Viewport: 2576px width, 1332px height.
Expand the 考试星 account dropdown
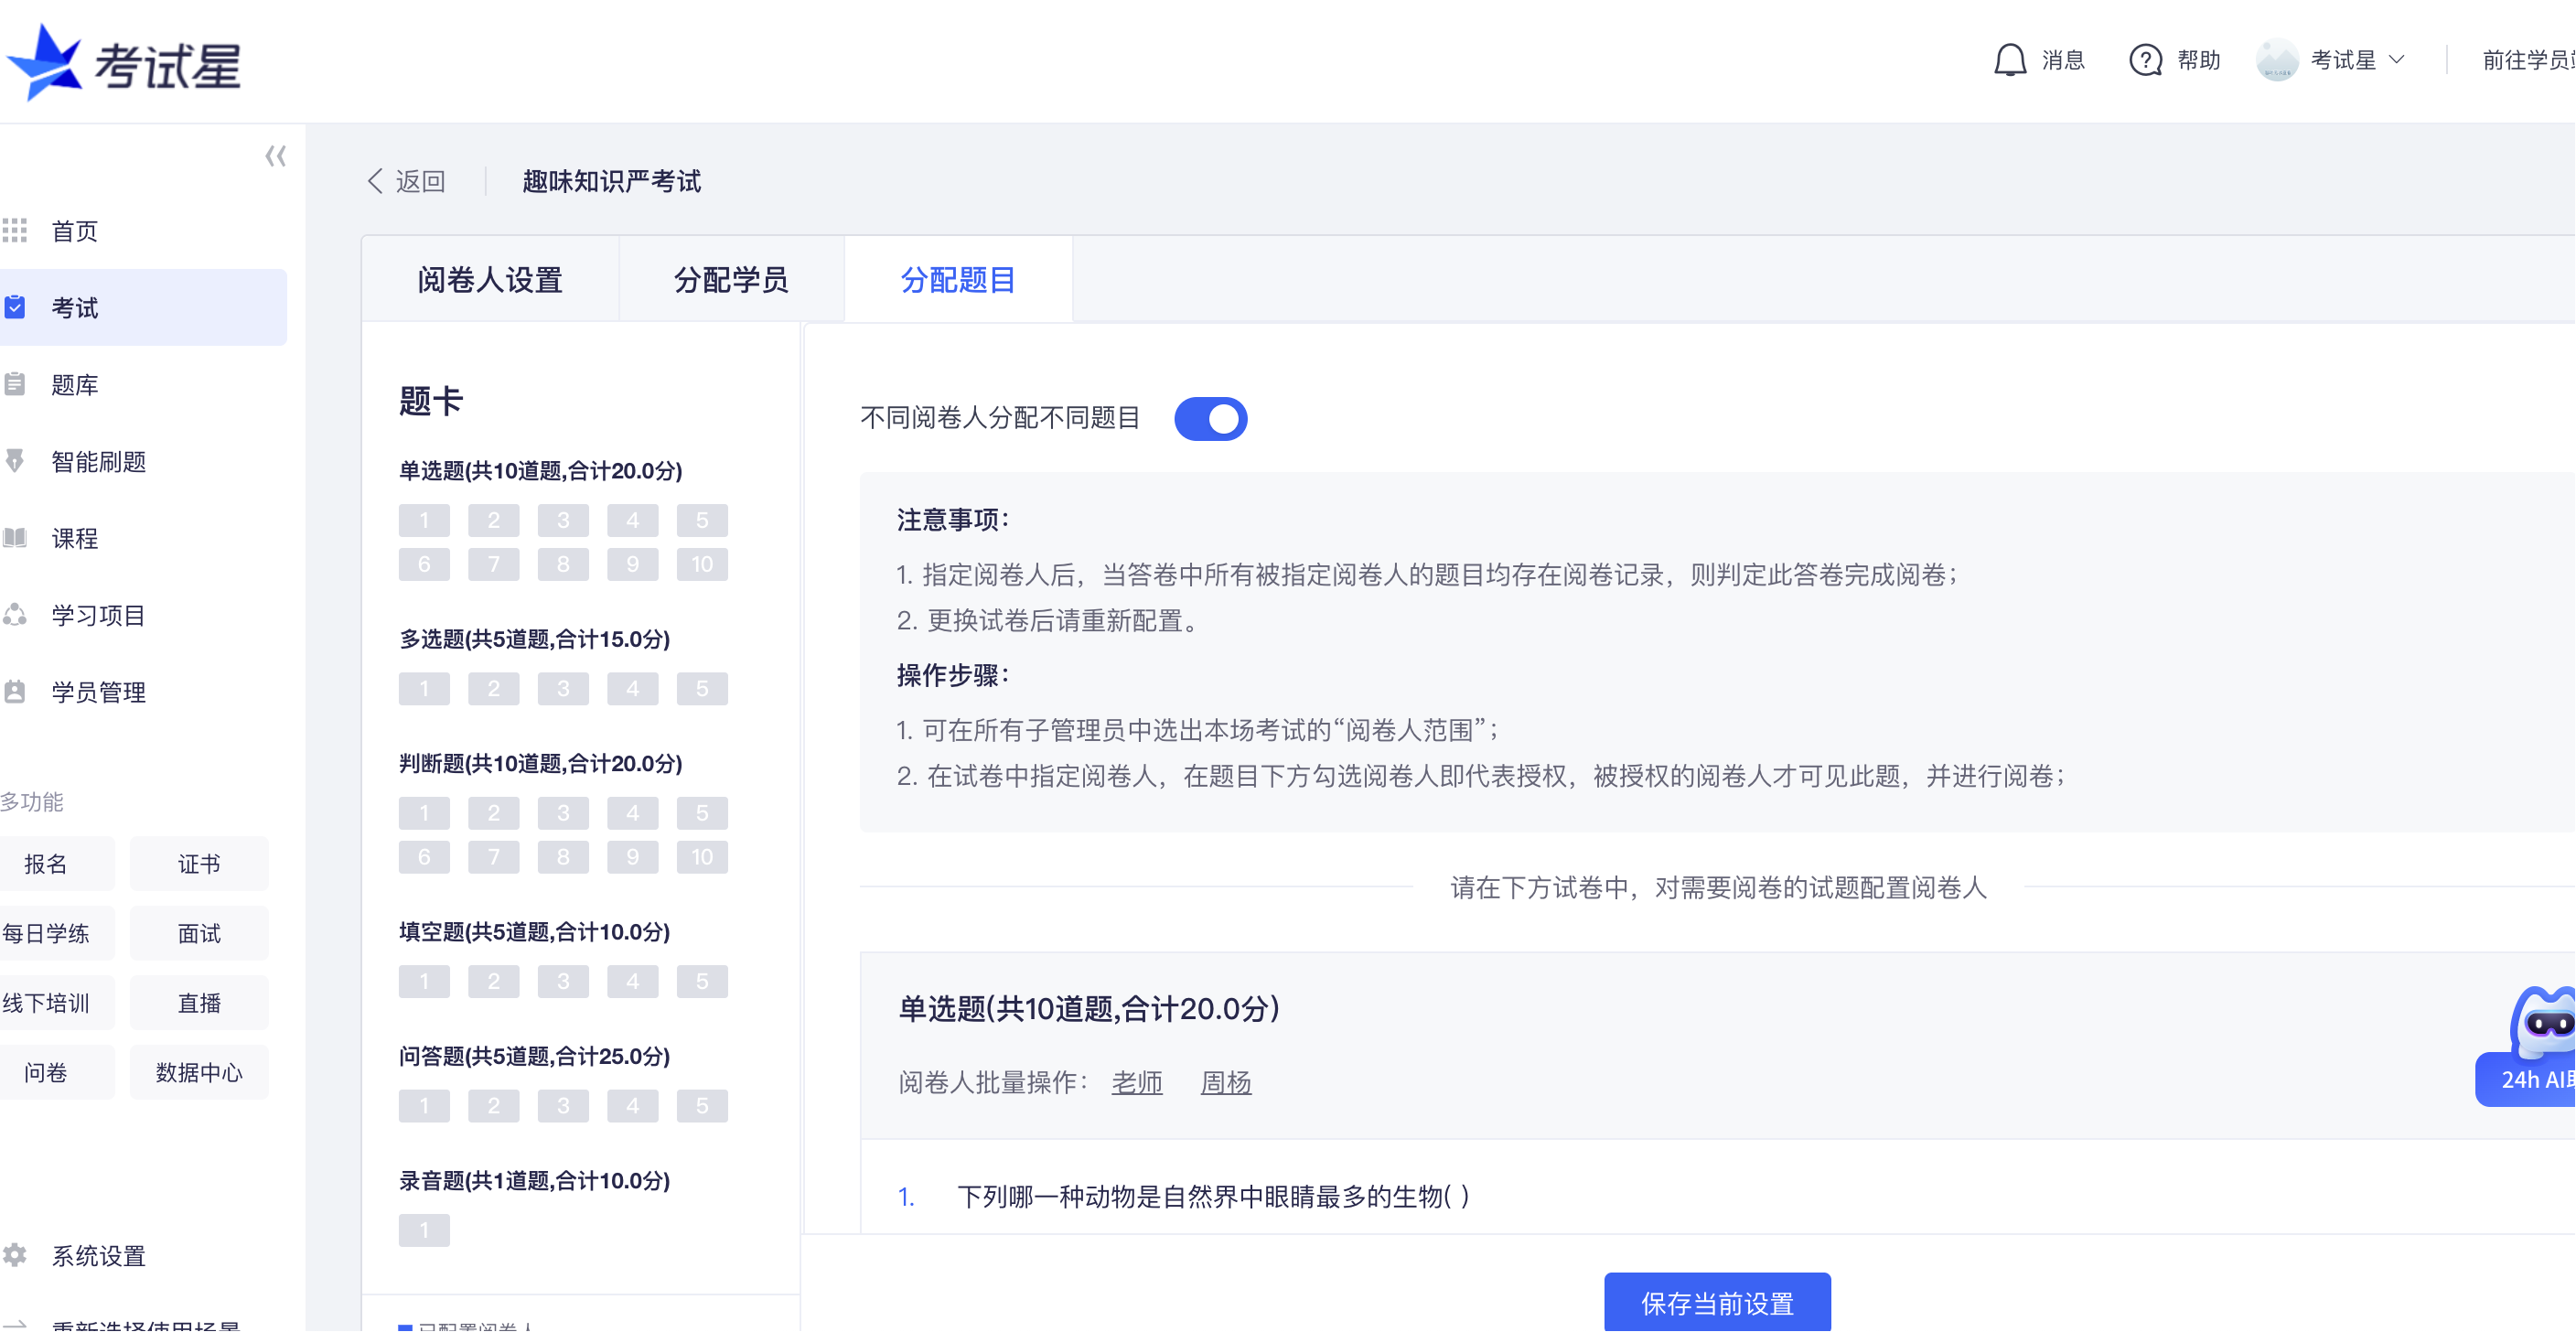coord(2397,60)
